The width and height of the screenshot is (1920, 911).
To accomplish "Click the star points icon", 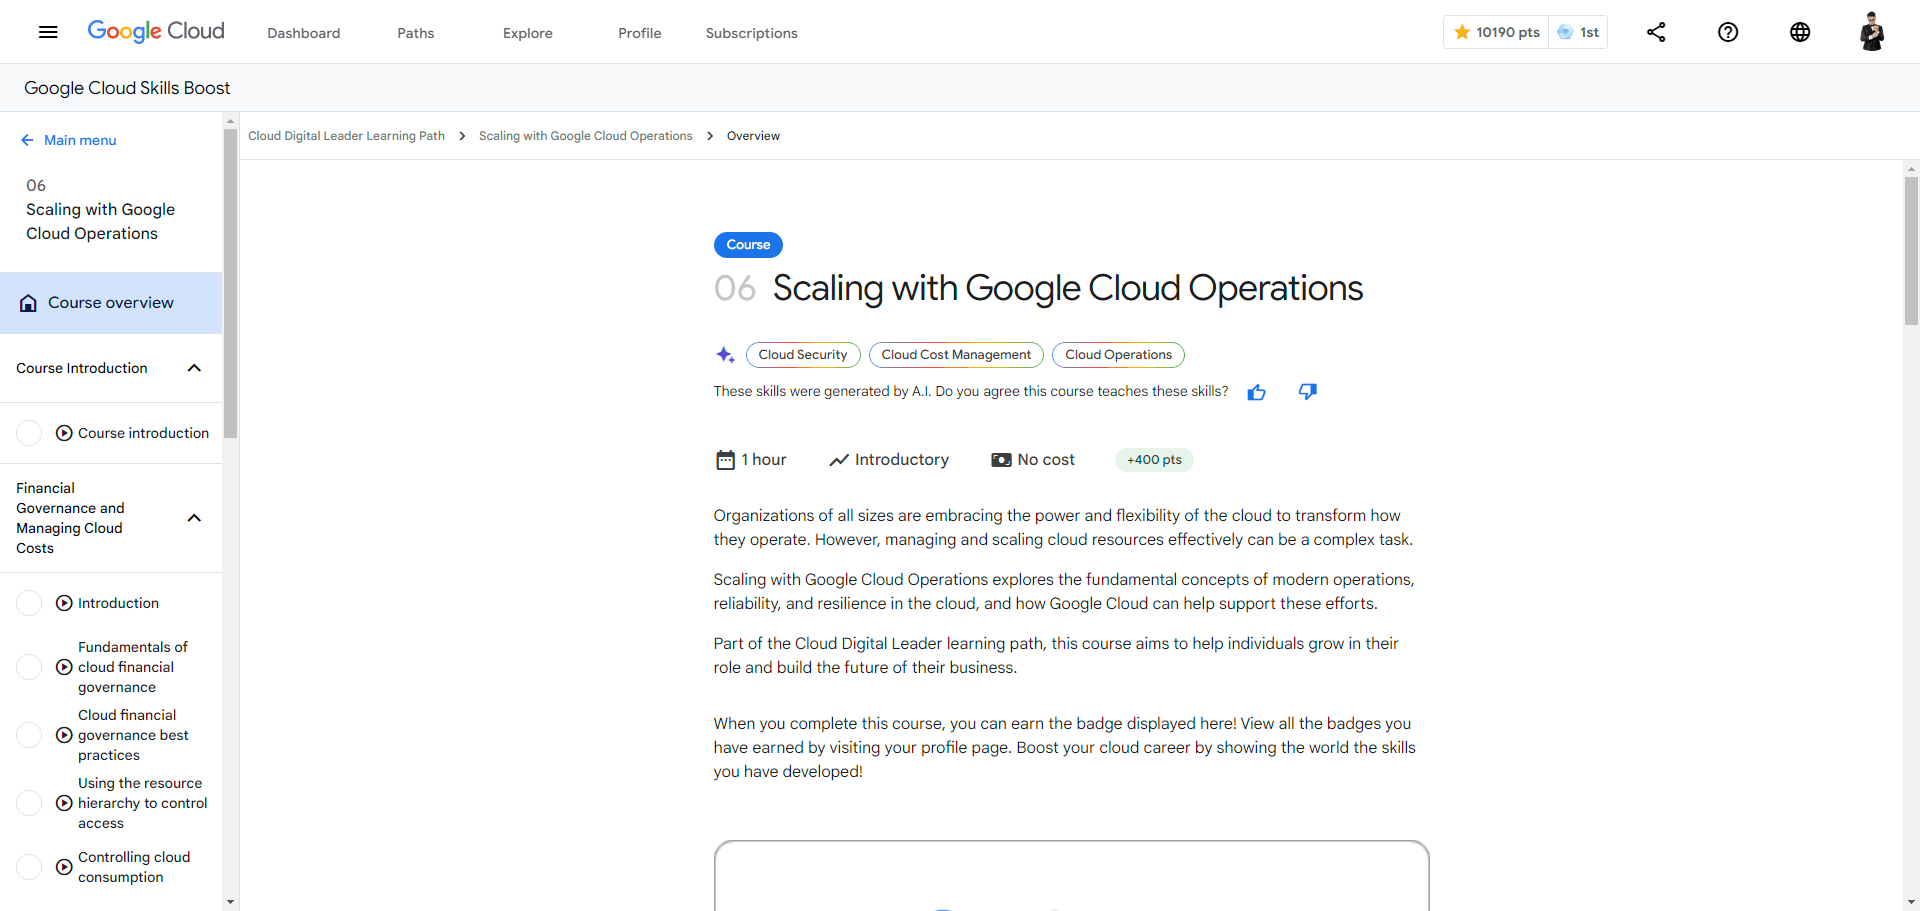I will pyautogui.click(x=1462, y=32).
